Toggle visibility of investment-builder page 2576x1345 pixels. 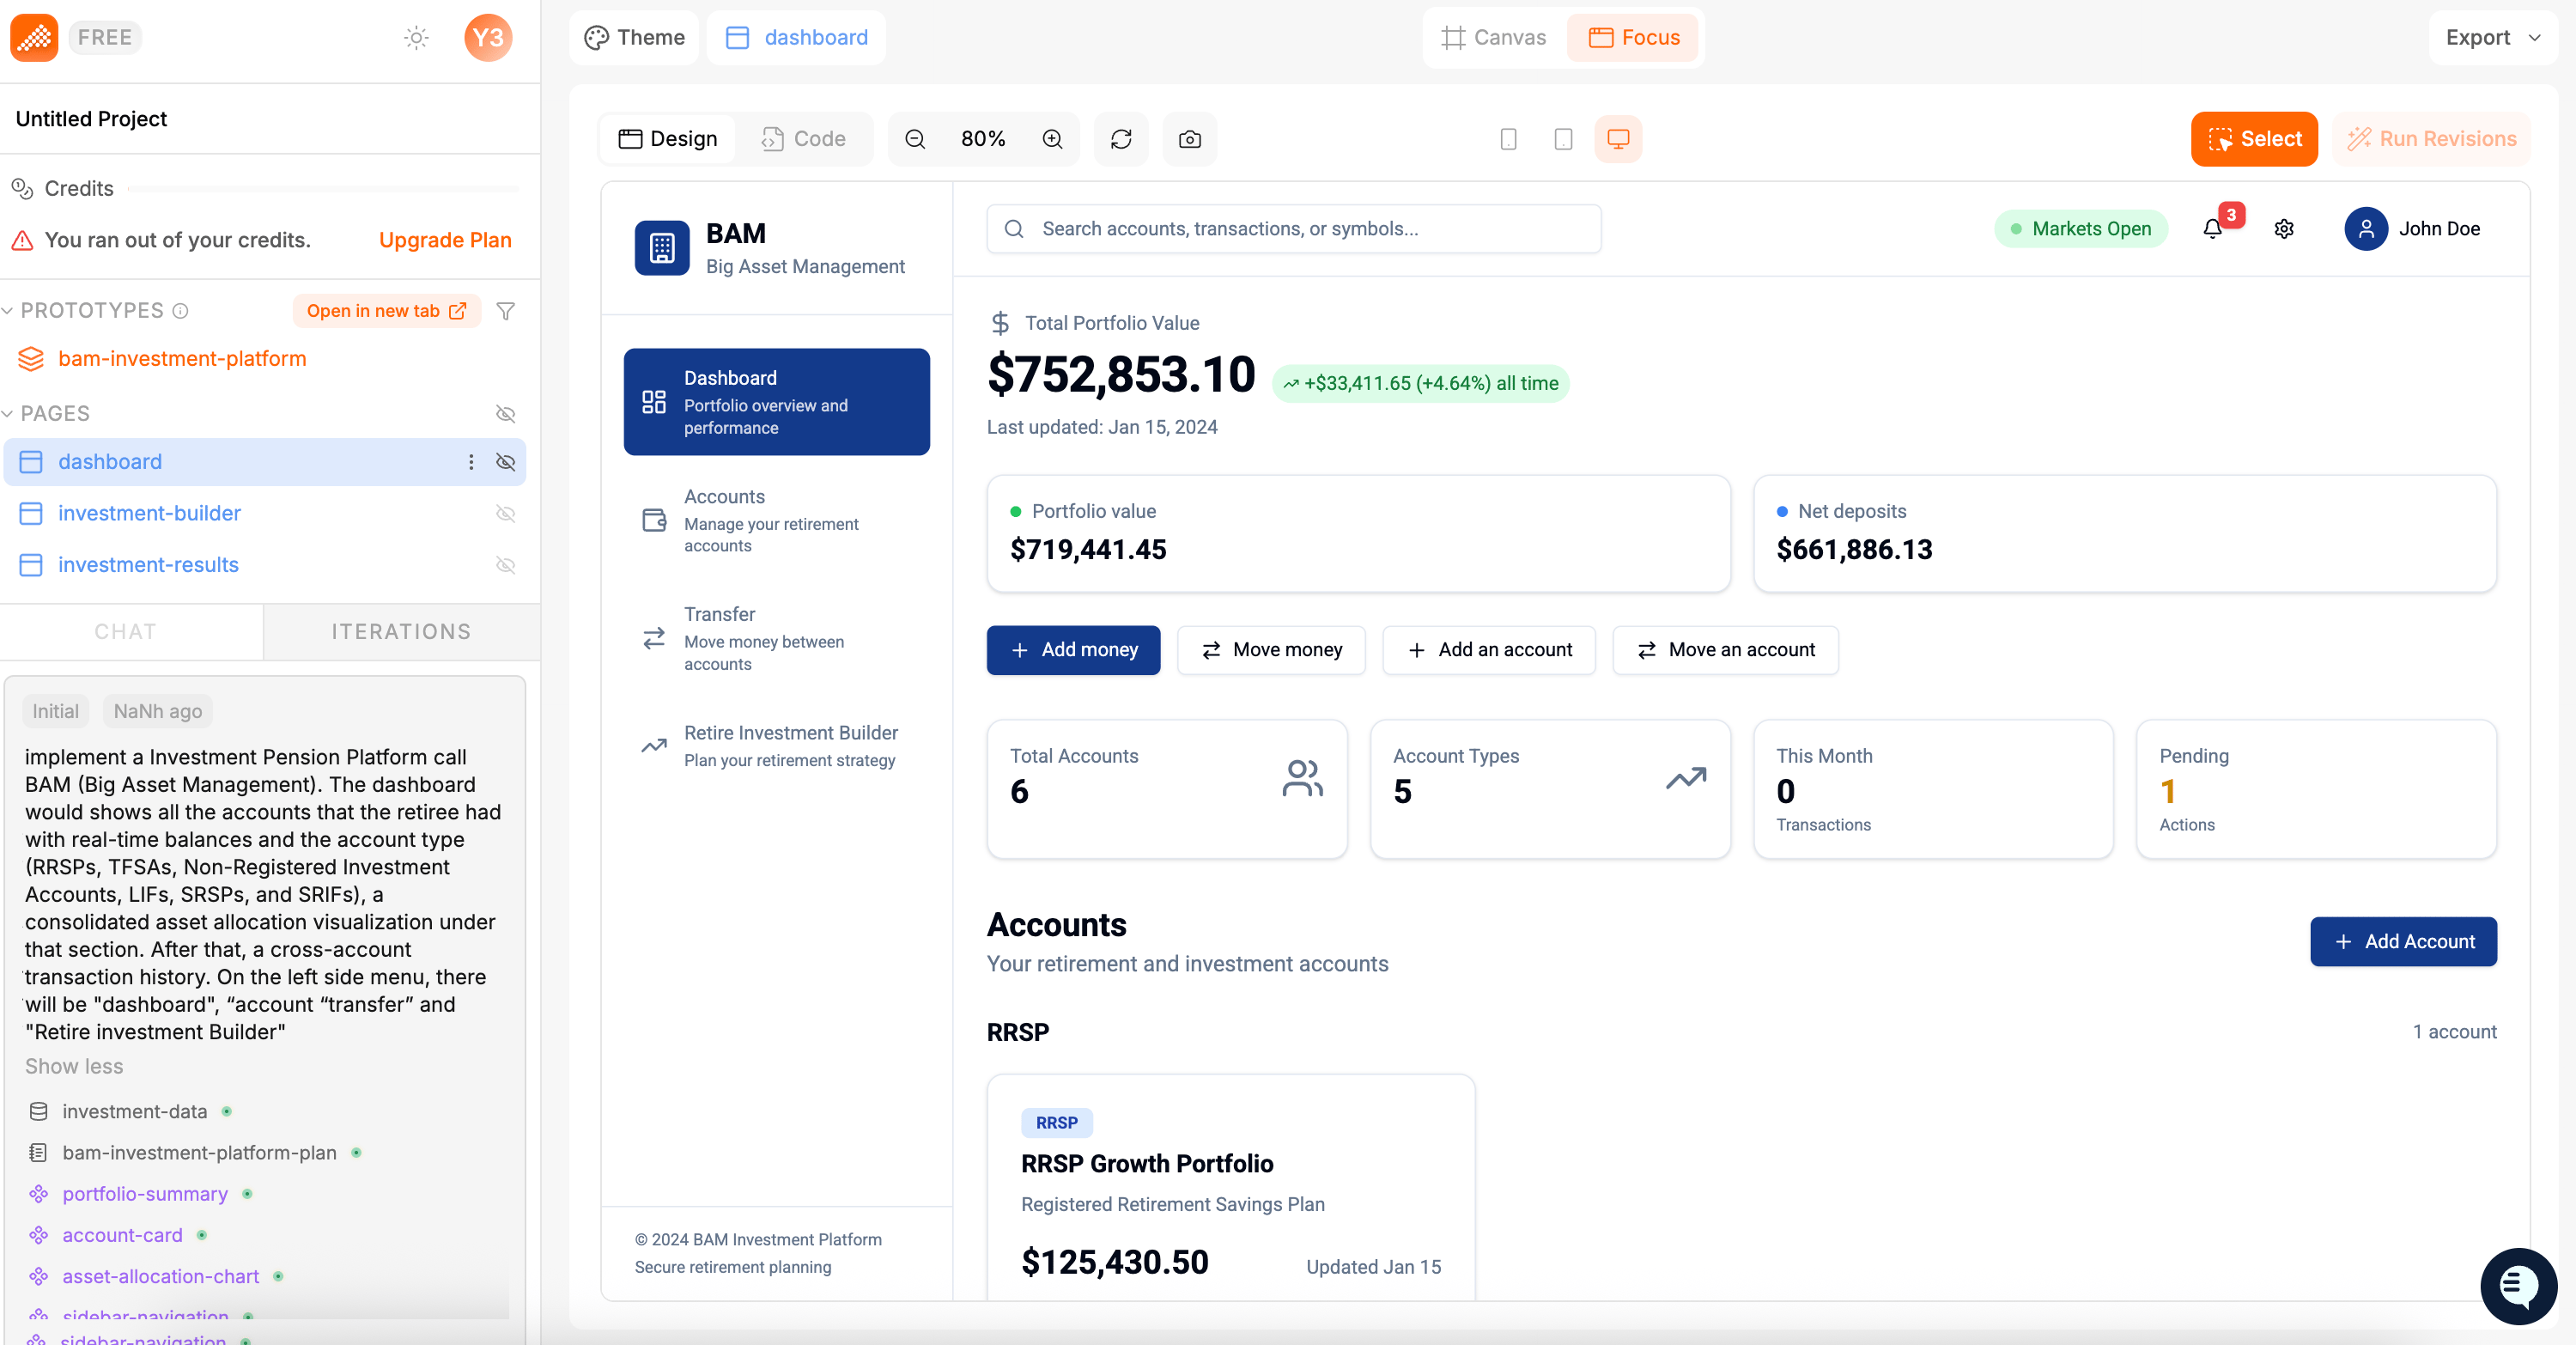tap(506, 513)
